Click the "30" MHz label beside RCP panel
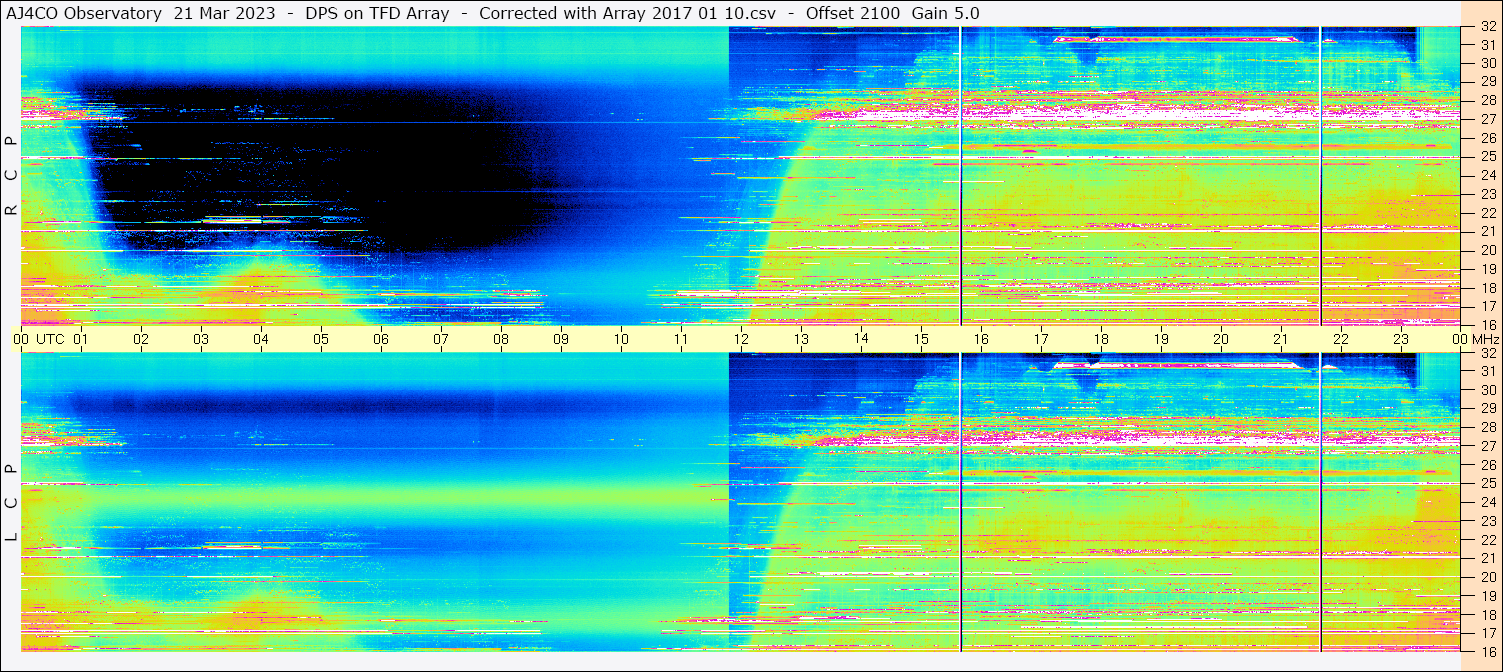This screenshot has height=672, width=1503. (x=1487, y=63)
